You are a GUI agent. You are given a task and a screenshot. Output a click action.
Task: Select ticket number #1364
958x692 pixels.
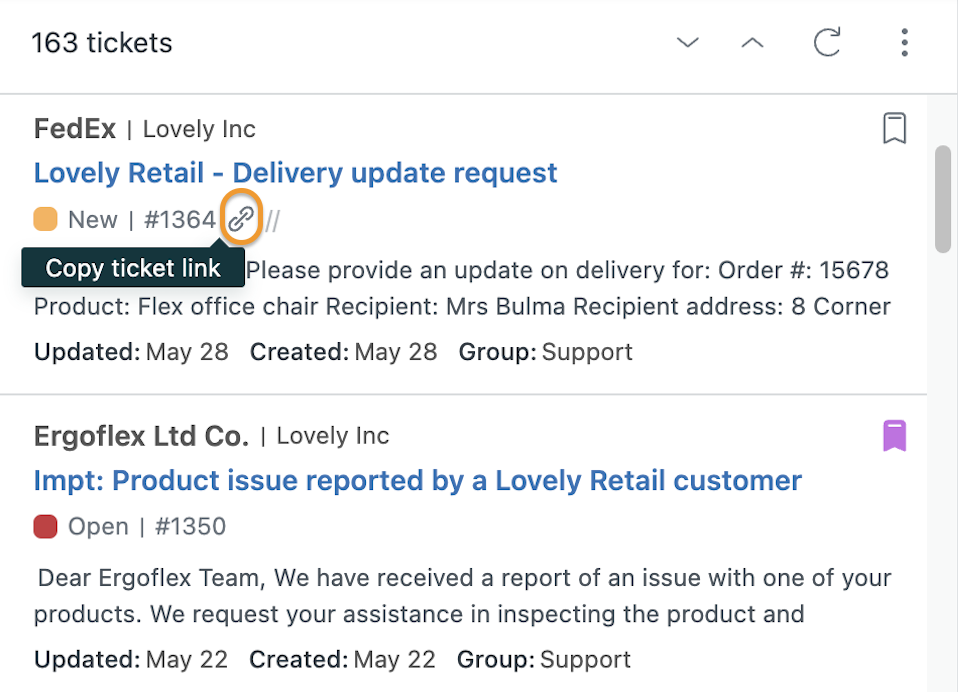point(180,219)
